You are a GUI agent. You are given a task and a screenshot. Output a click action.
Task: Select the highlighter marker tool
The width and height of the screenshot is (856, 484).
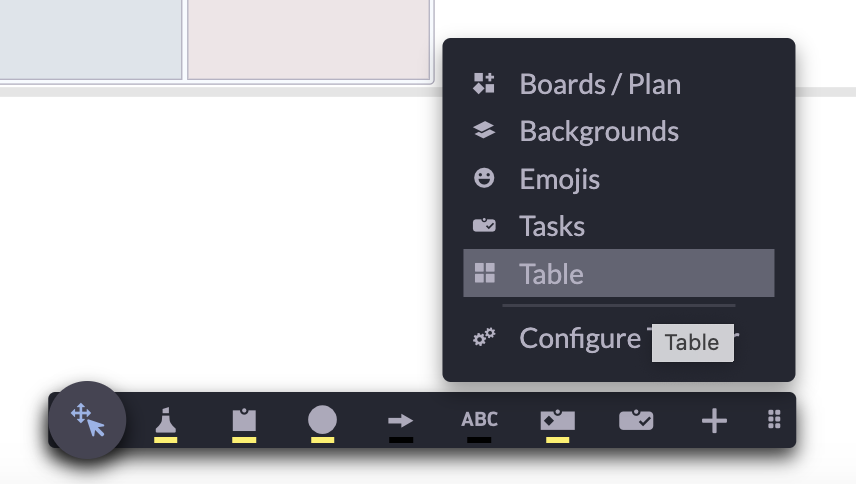(x=166, y=420)
